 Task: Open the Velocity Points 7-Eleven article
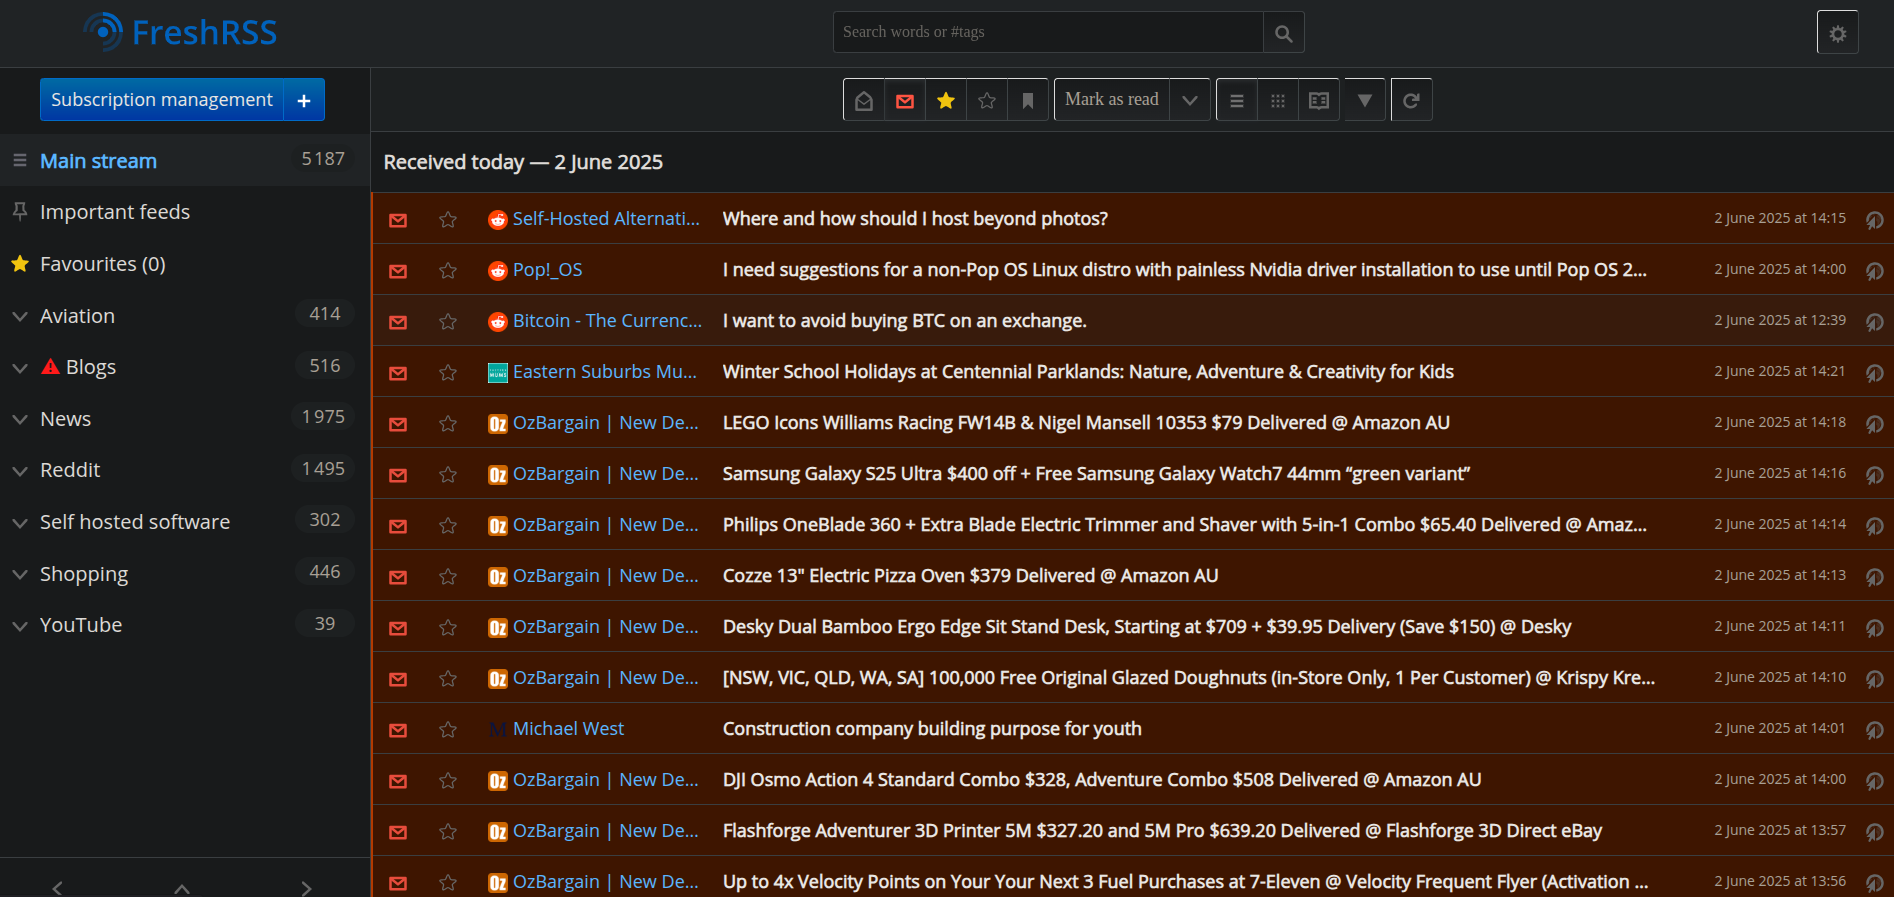[x=1185, y=881]
